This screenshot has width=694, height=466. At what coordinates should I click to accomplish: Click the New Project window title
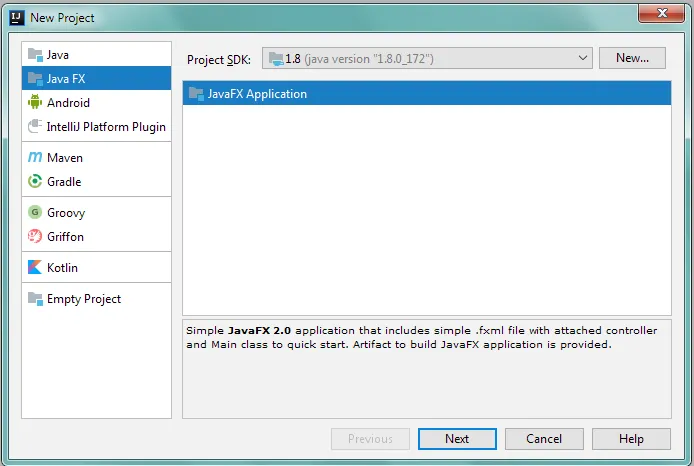tap(62, 18)
